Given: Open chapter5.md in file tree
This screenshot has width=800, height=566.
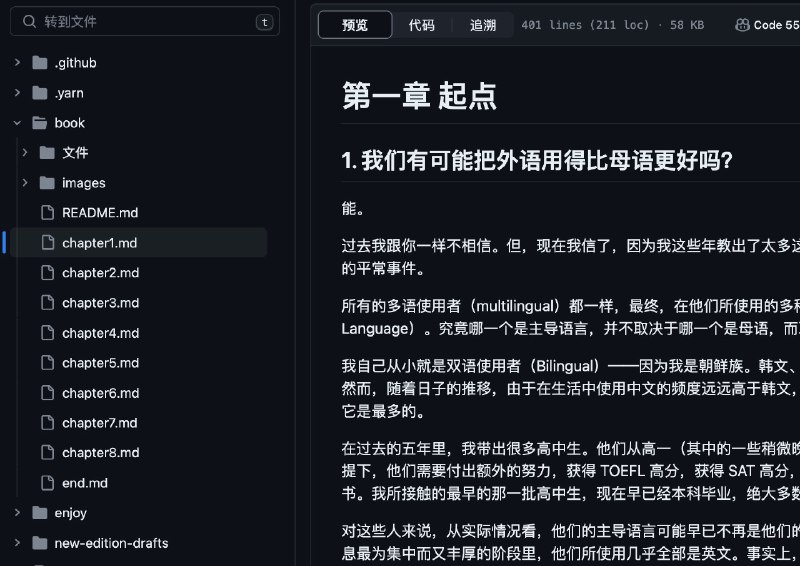Looking at the screenshot, I should coord(100,363).
